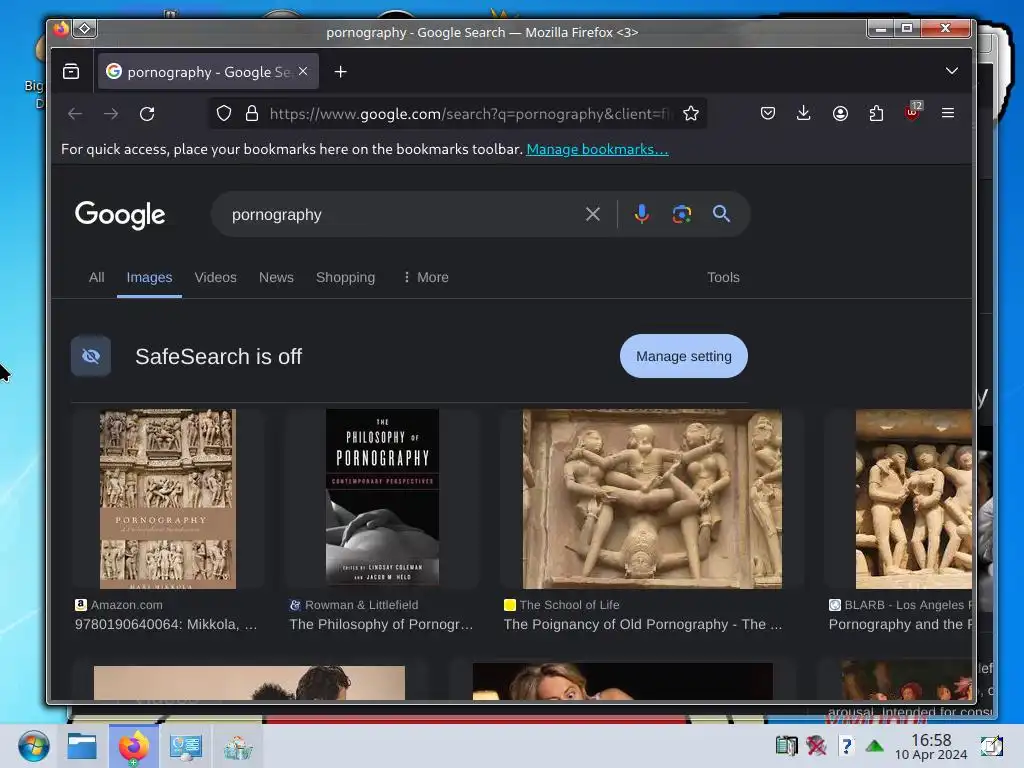Open The School of Life source link
Viewport: 1024px width, 768px height.
point(562,605)
